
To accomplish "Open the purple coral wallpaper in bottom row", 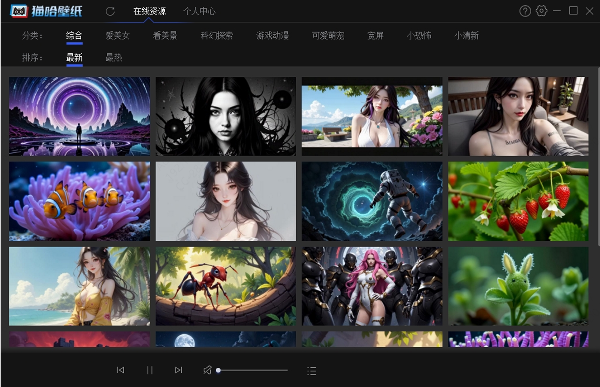I will click(518, 339).
